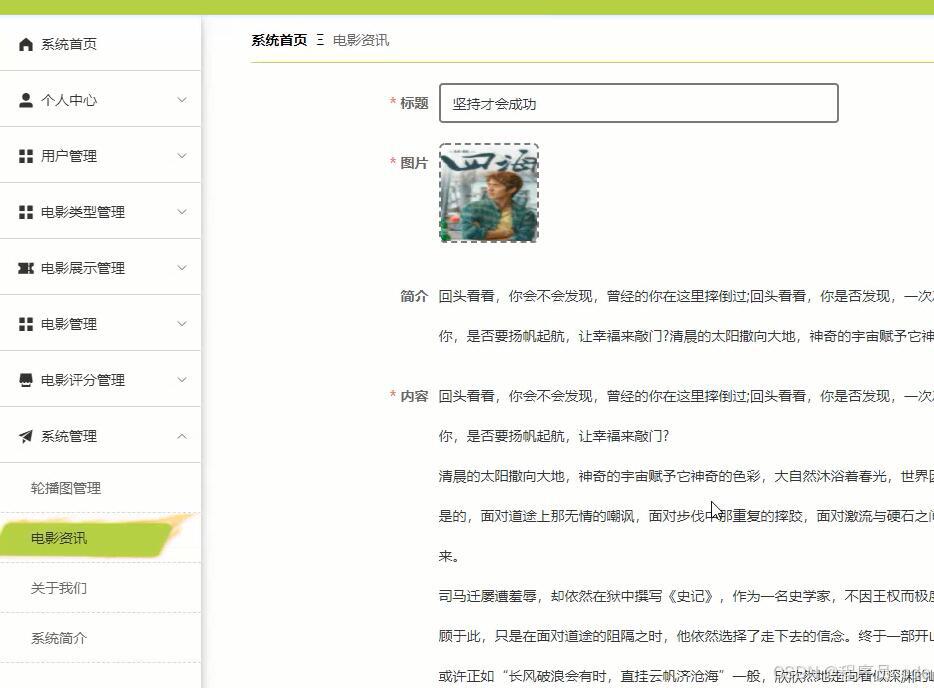
Task: Select 电影资讯 in the breadcrumb trail
Action: tap(363, 40)
